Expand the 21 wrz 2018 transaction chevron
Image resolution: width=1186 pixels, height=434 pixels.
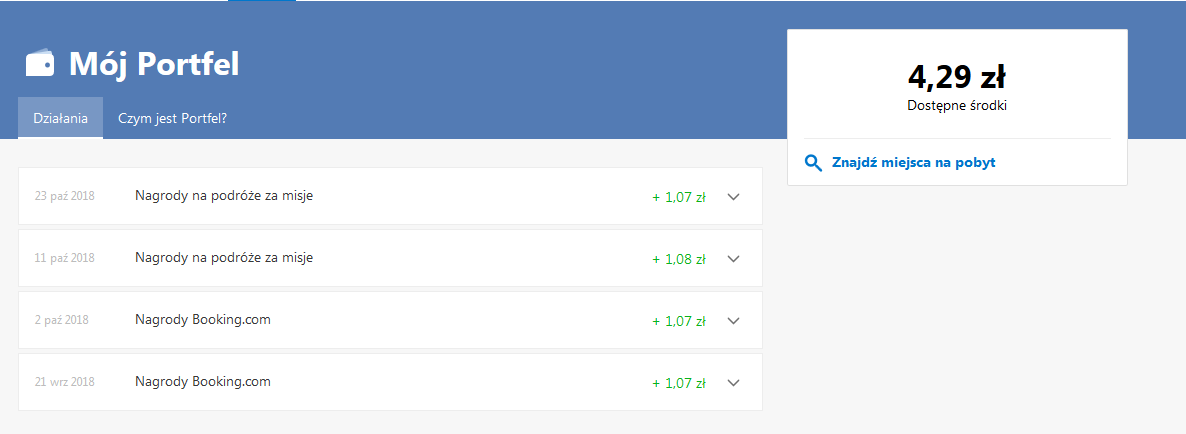coord(732,383)
